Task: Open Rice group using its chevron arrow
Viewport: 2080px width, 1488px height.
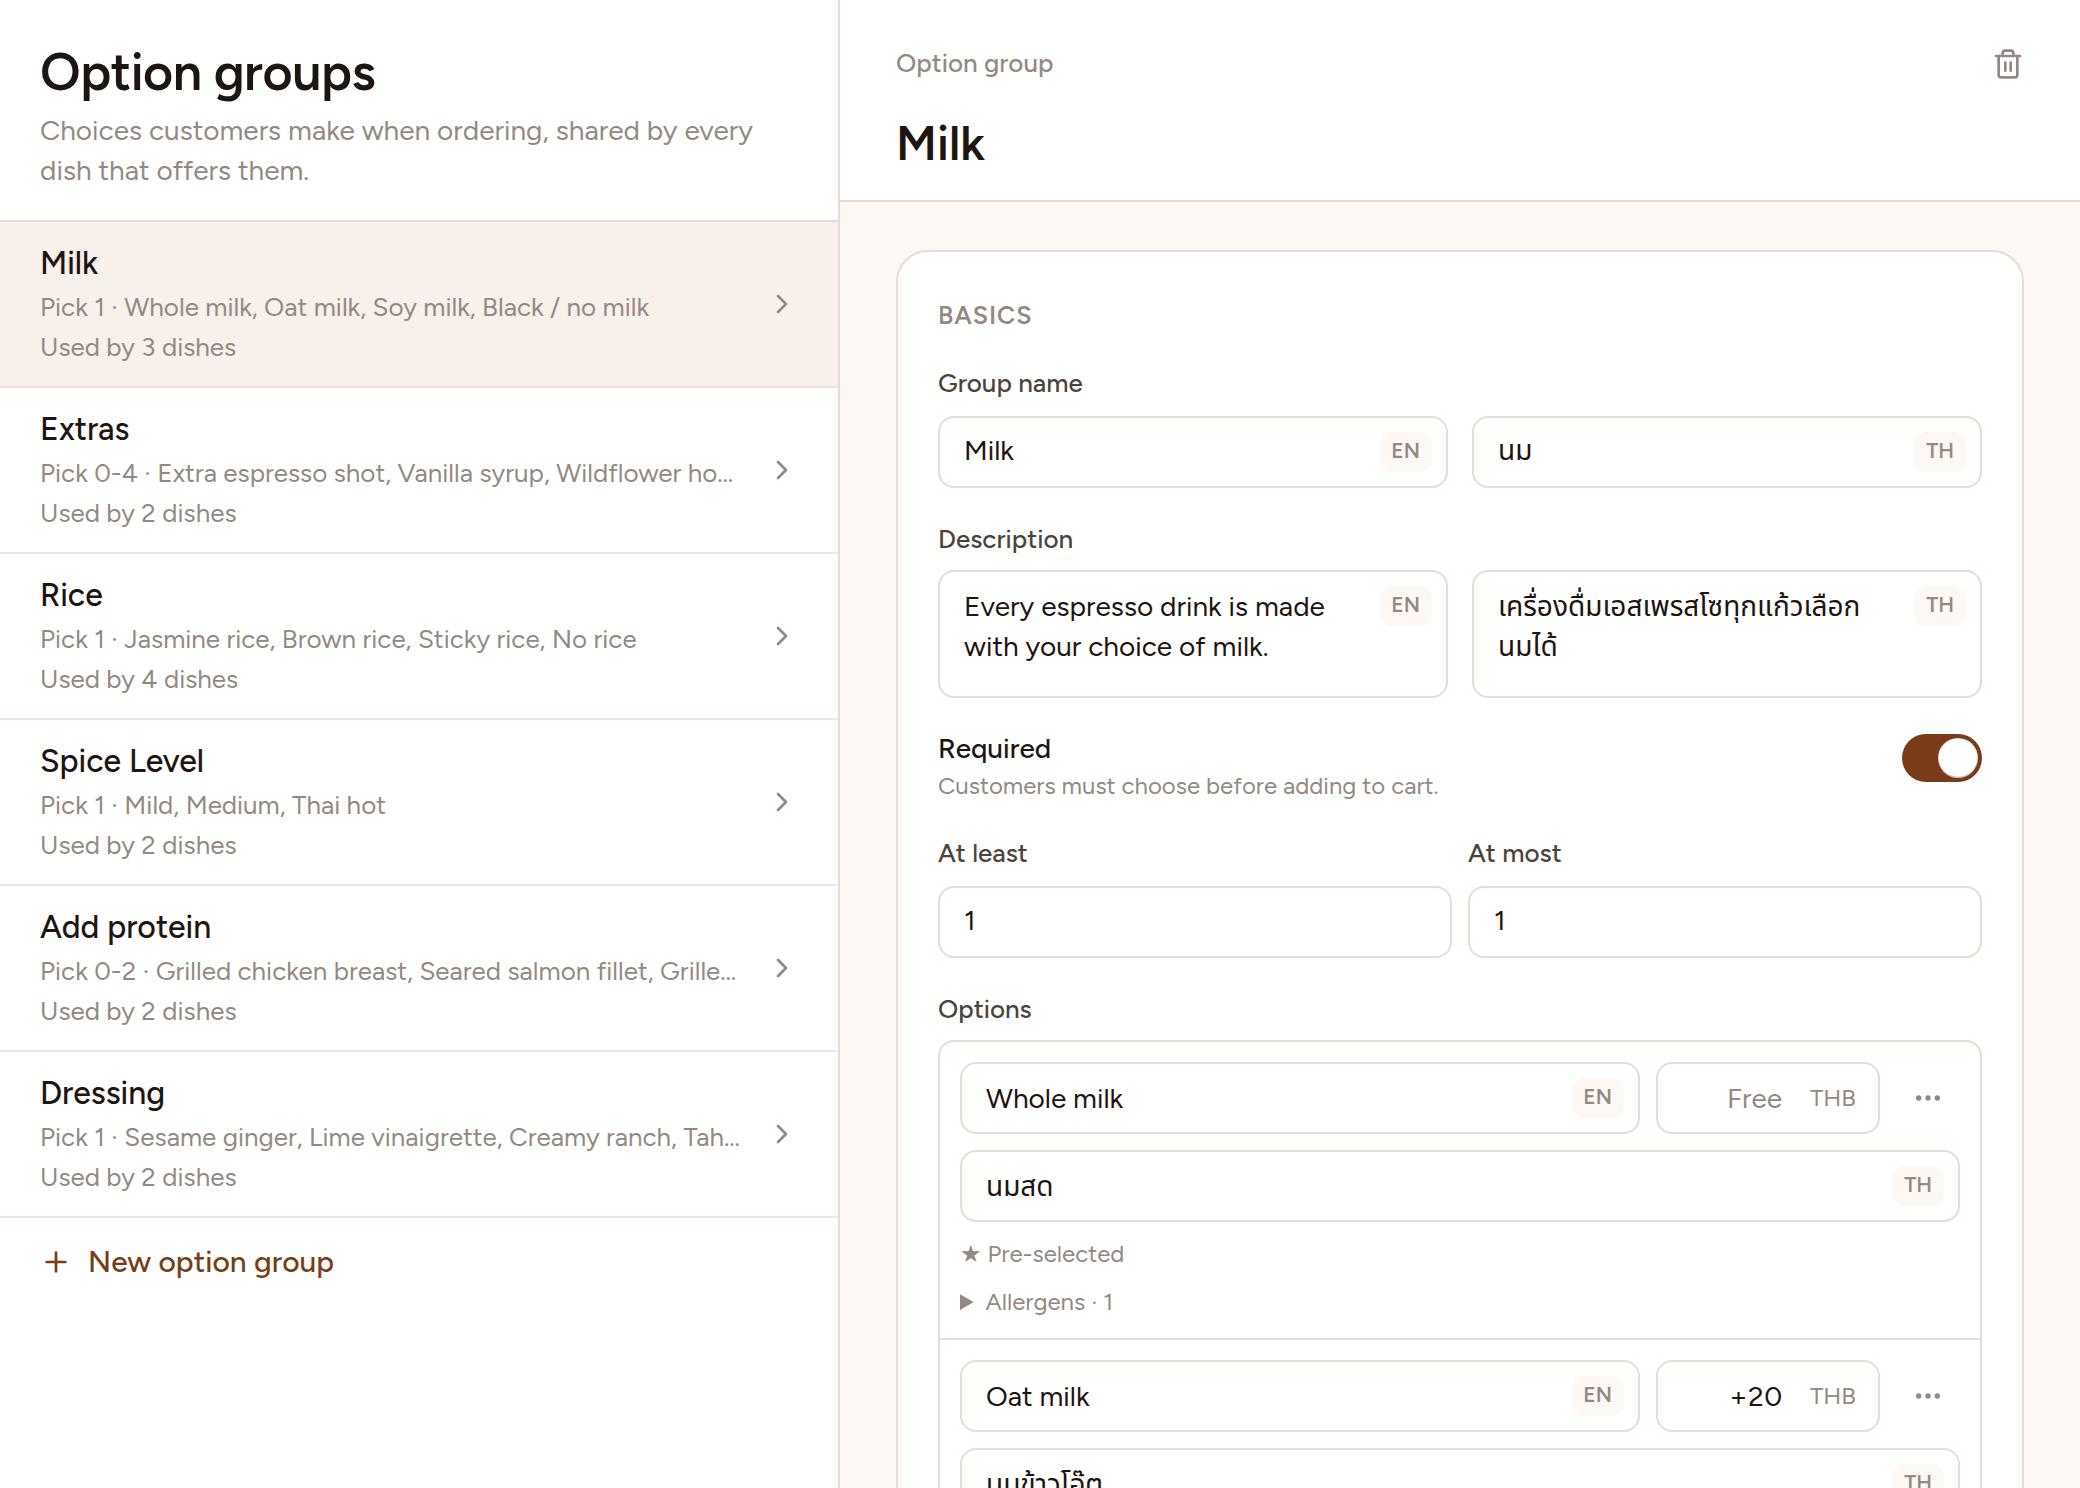Action: tap(782, 636)
